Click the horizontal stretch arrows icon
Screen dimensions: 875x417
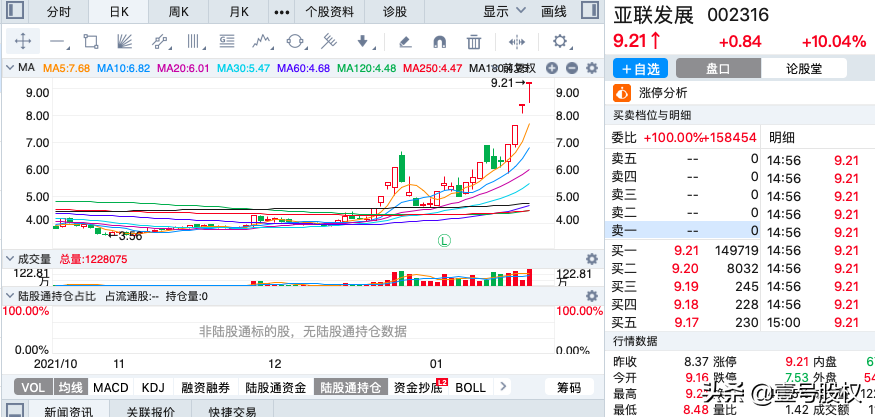coord(517,41)
